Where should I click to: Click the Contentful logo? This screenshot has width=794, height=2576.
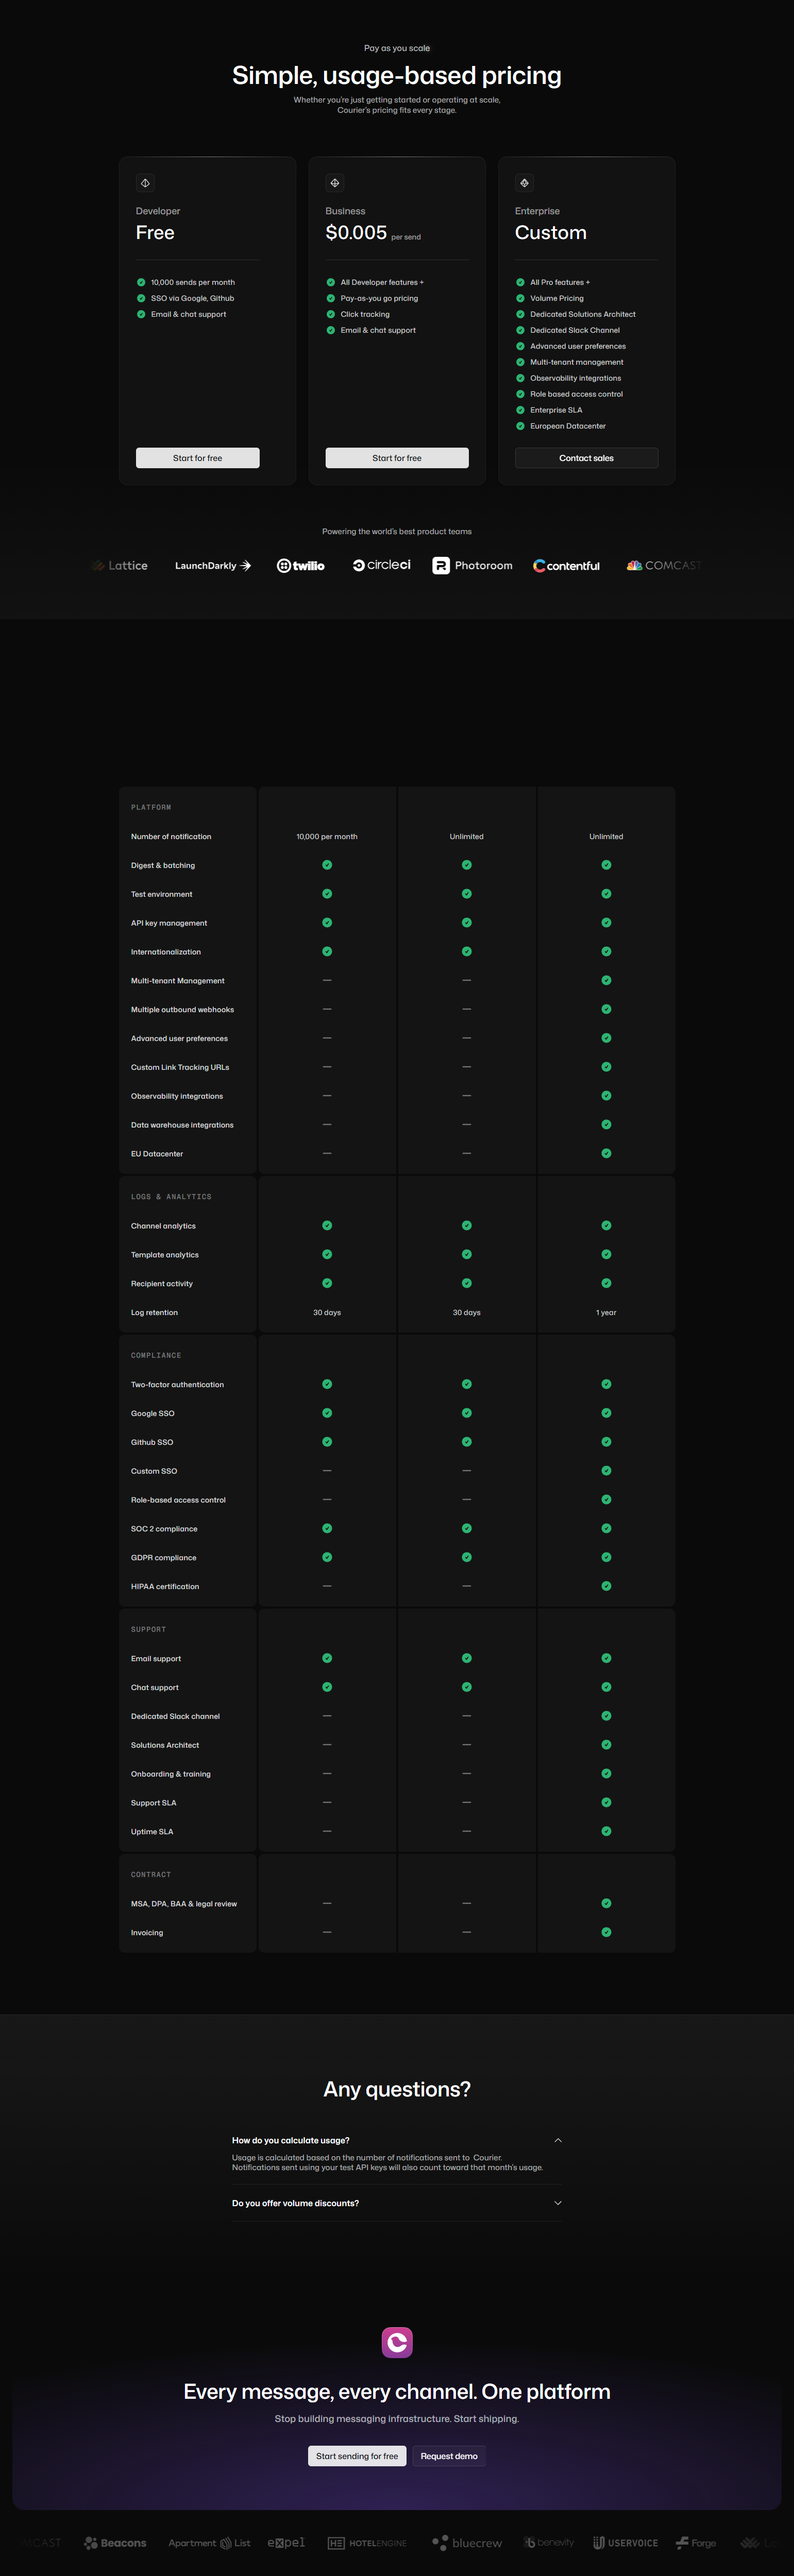[566, 566]
